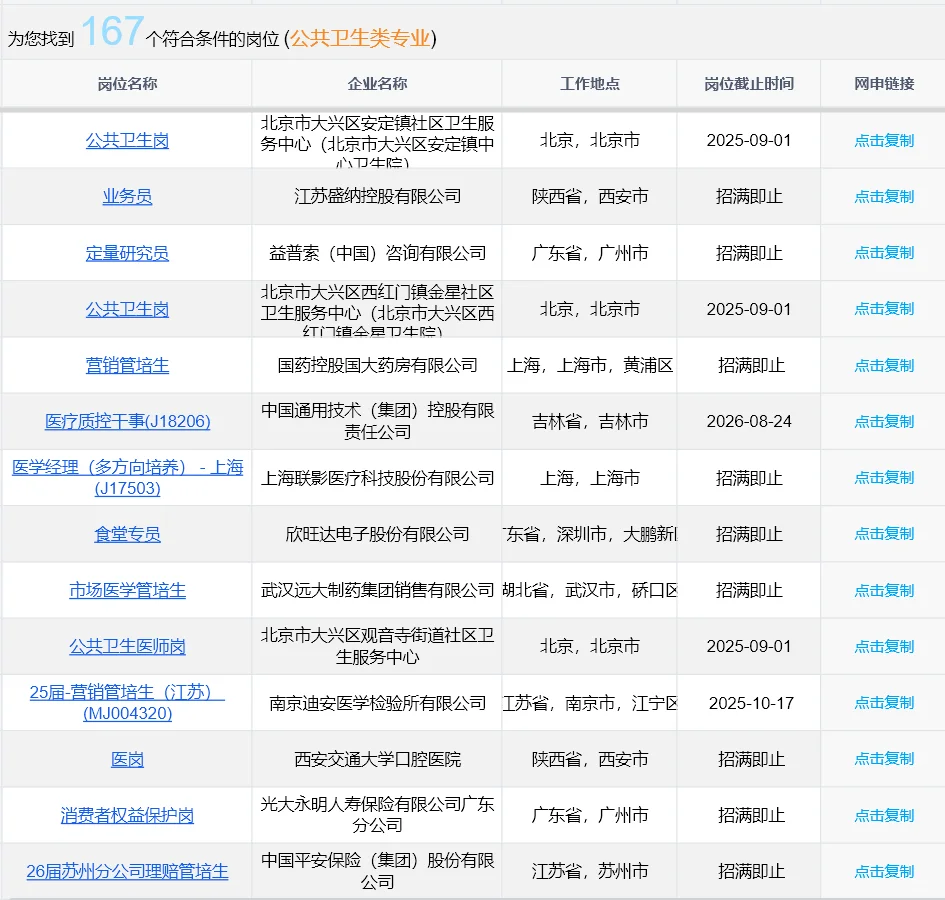
Task: Open the 医疗质控干事(J18206) job link
Action: click(127, 421)
